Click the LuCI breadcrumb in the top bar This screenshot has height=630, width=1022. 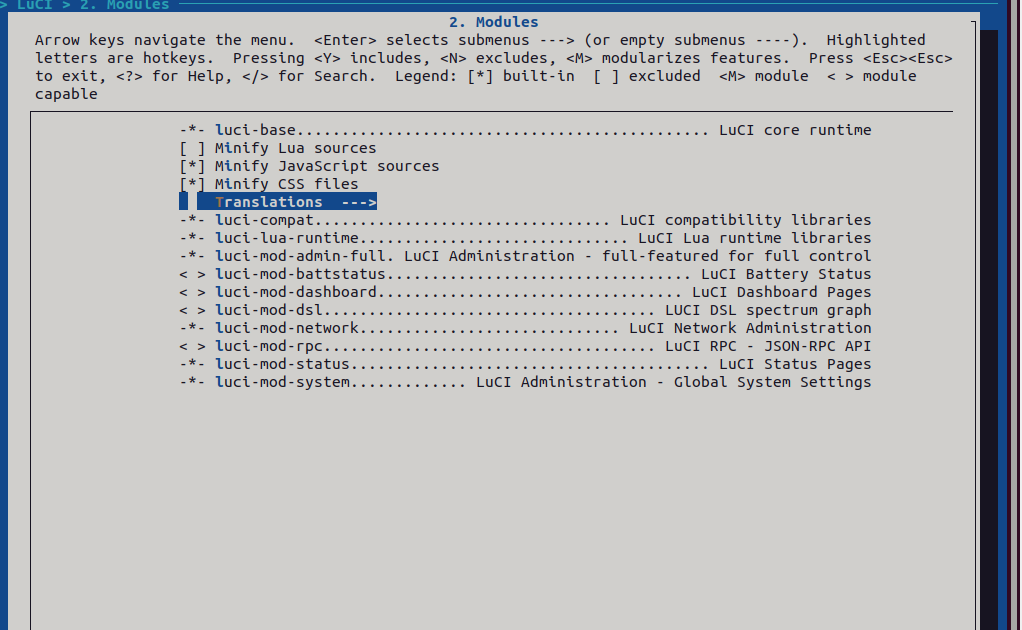(35, 5)
